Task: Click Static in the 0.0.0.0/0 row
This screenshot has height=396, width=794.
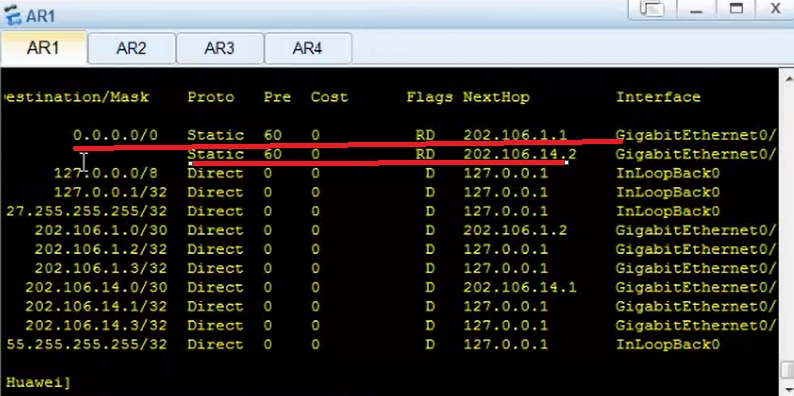Action: click(x=216, y=135)
